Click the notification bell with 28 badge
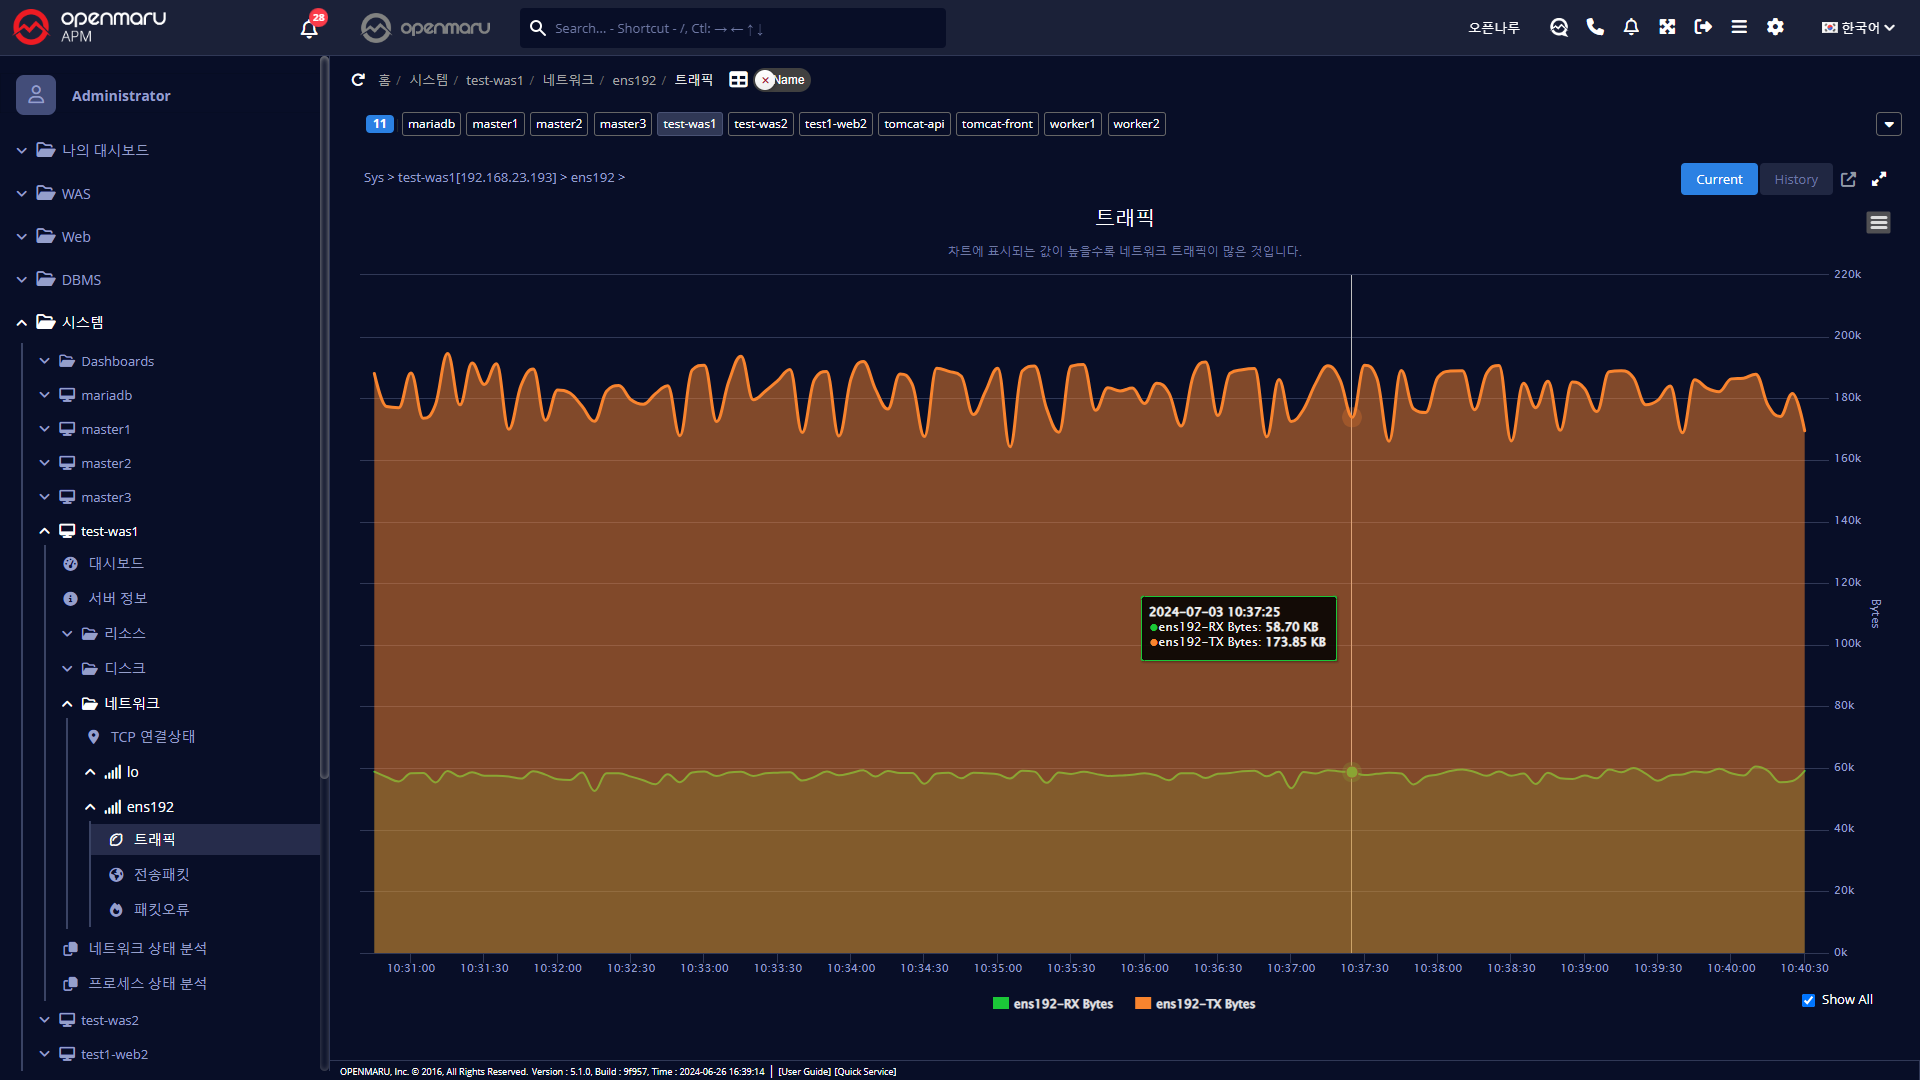 309,28
